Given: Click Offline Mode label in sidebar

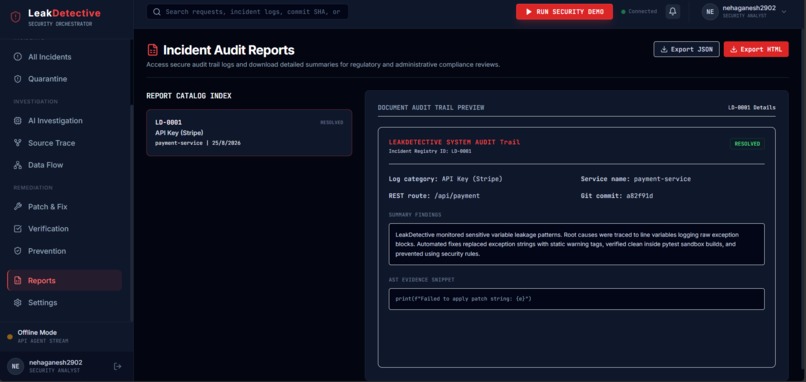Looking at the screenshot, I should 37,333.
